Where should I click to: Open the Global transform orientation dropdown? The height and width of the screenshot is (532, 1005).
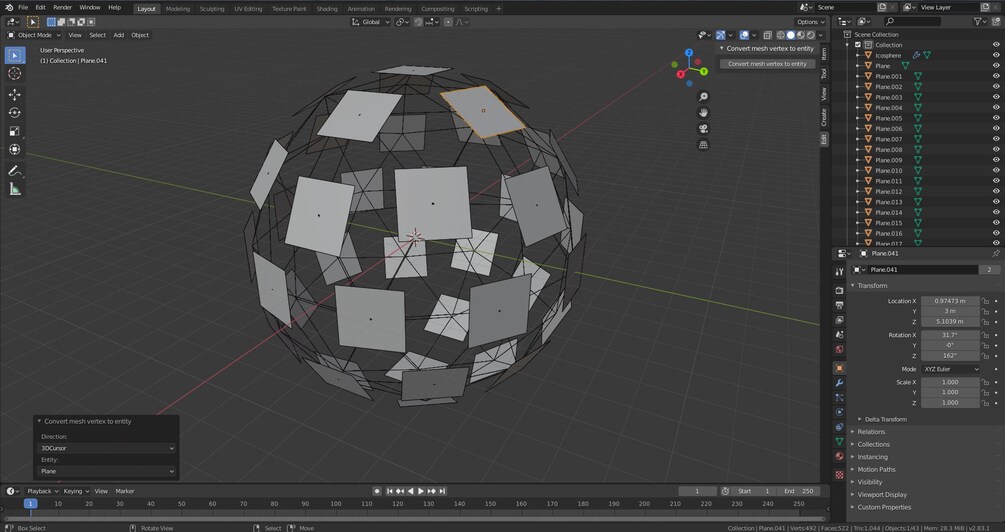click(370, 22)
